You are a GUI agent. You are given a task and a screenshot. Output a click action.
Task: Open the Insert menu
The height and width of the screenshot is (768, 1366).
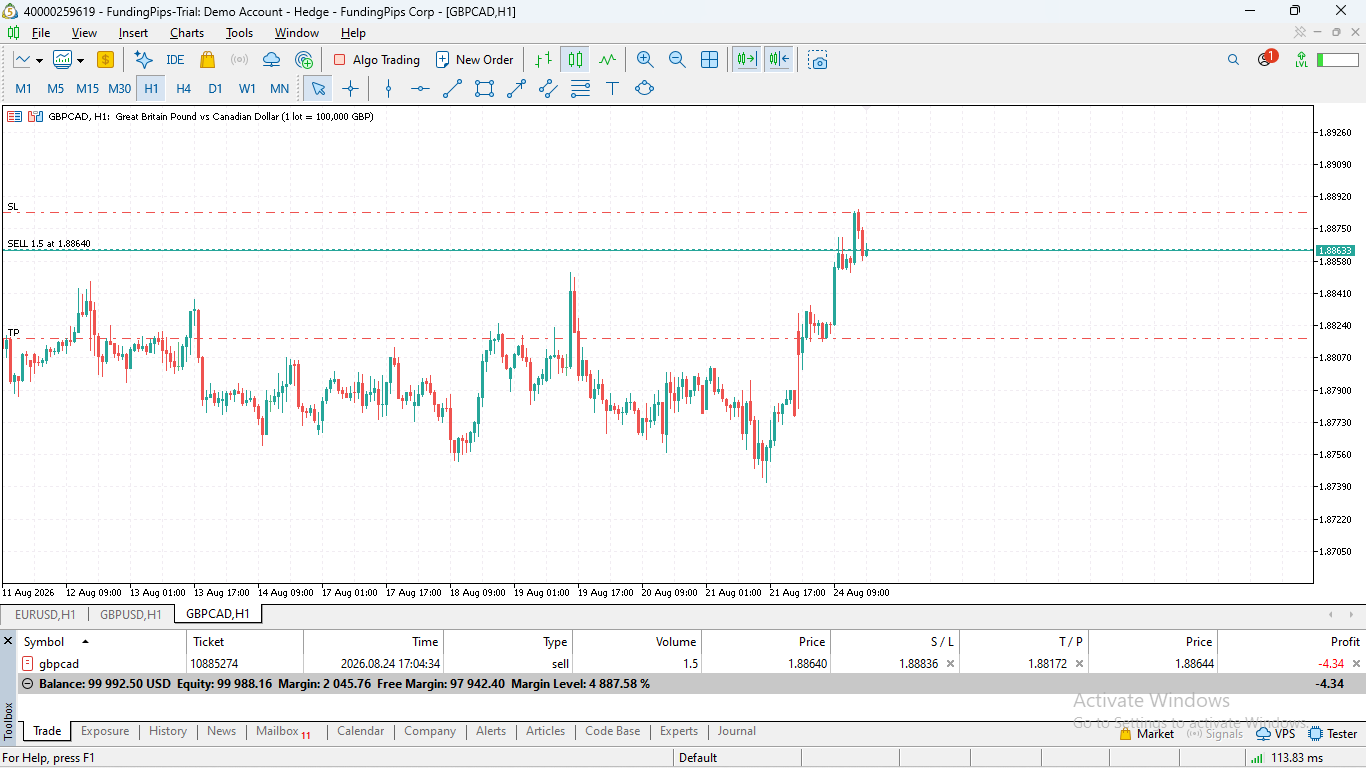pos(133,33)
